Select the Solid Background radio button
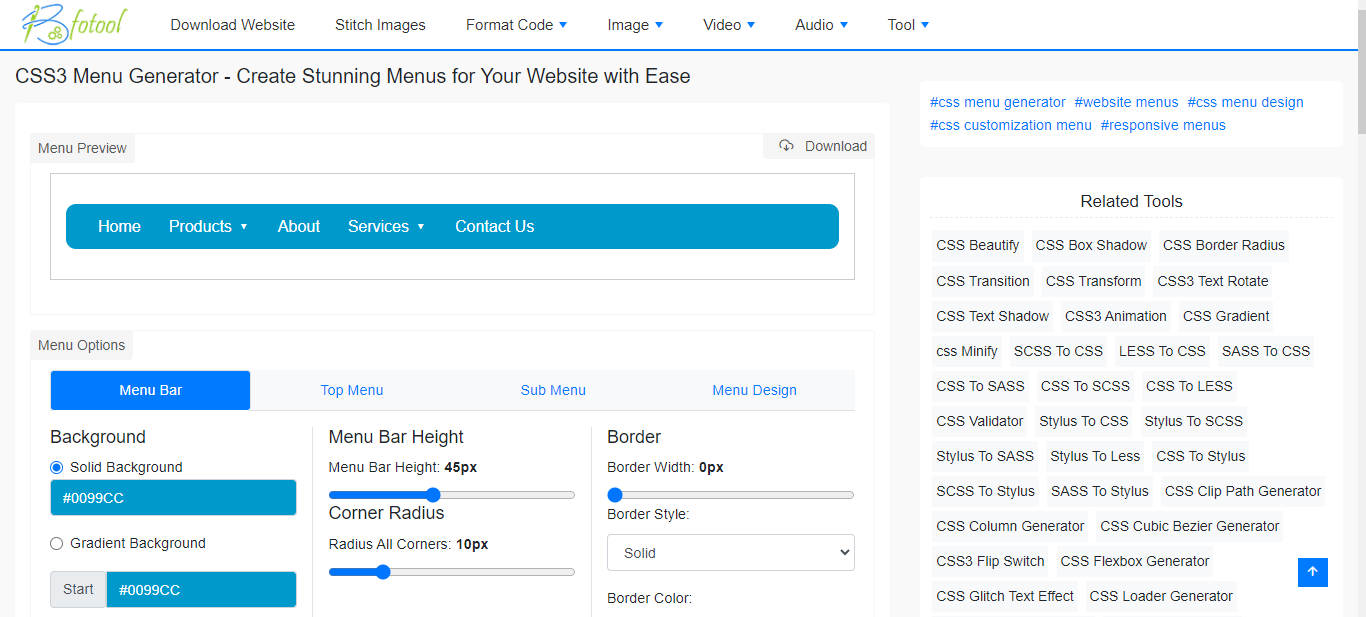1366x617 pixels. click(57, 467)
